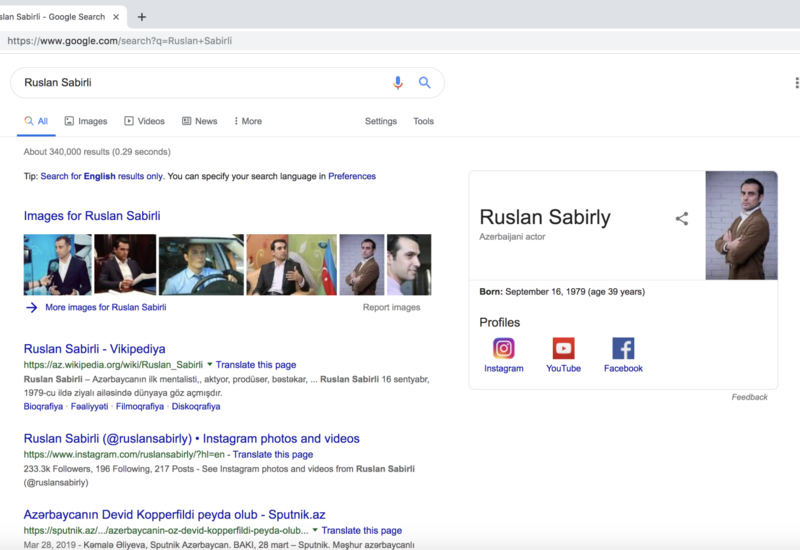Switch to the Videos tab

(x=144, y=121)
